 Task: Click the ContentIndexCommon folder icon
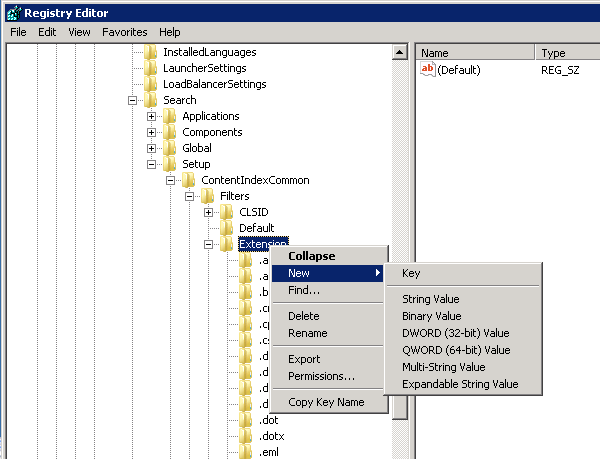[x=189, y=180]
